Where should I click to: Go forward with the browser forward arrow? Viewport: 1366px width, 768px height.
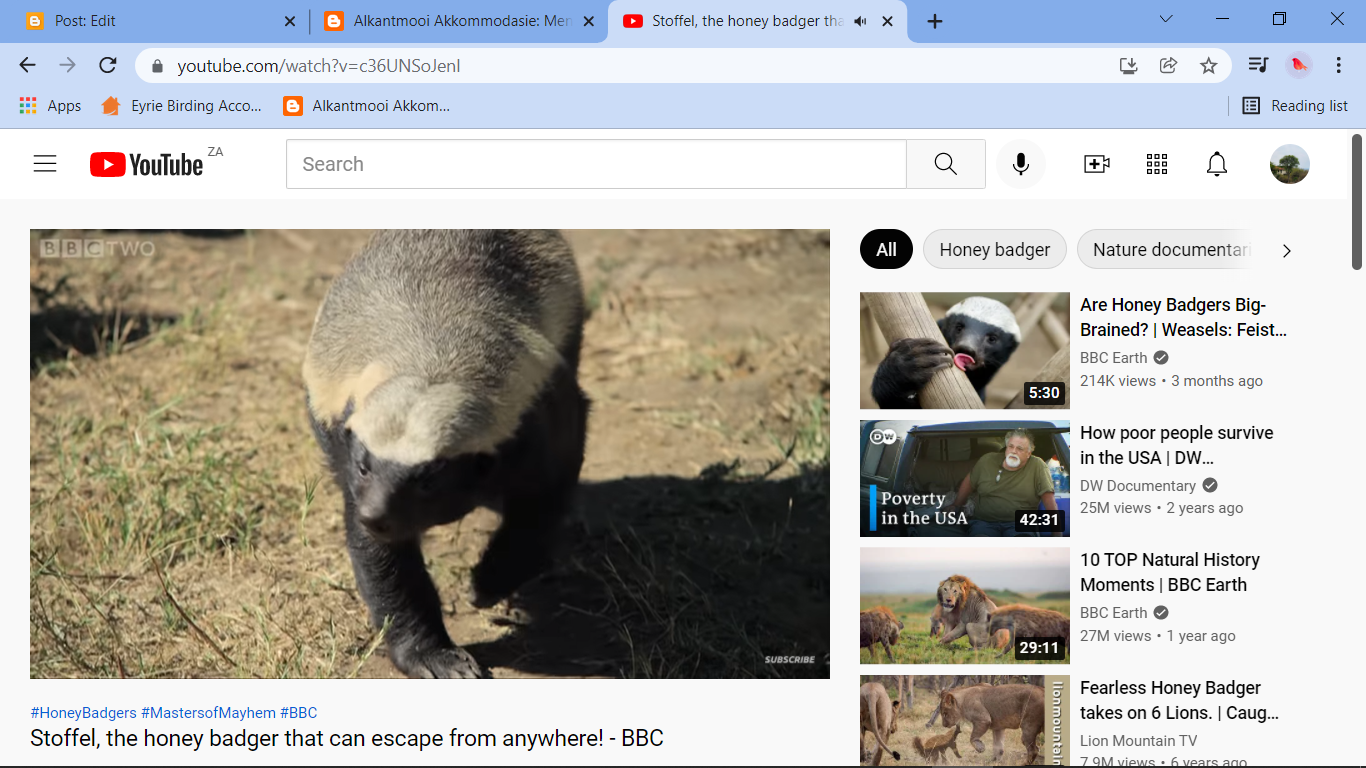click(x=67, y=65)
